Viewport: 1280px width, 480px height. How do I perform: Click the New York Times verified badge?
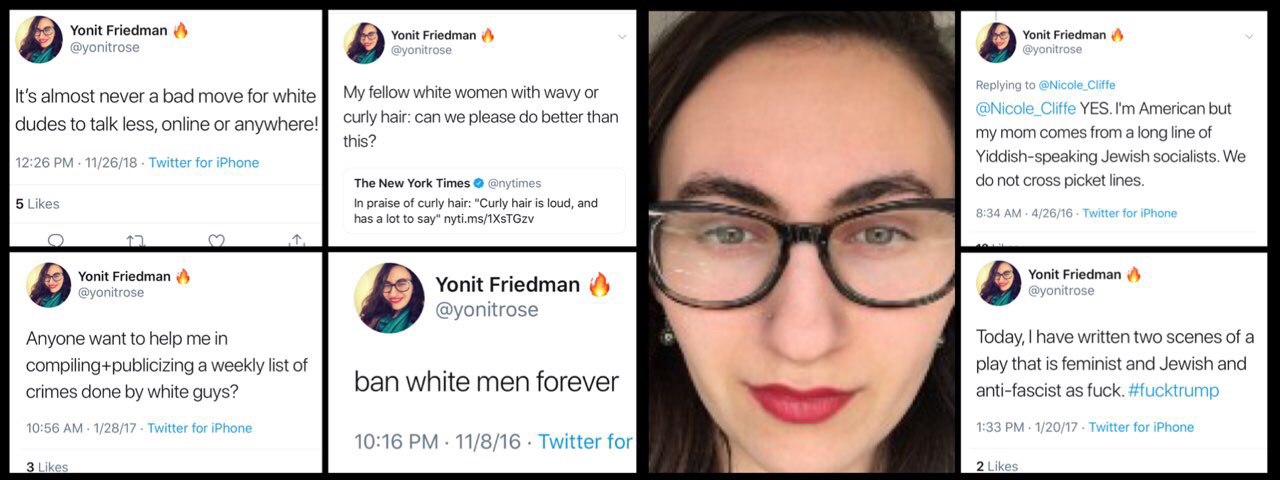[479, 183]
